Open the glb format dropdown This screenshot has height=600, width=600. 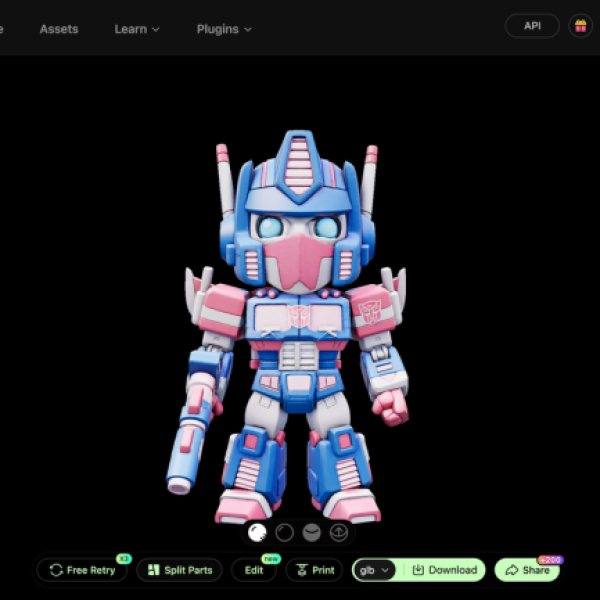click(x=374, y=570)
